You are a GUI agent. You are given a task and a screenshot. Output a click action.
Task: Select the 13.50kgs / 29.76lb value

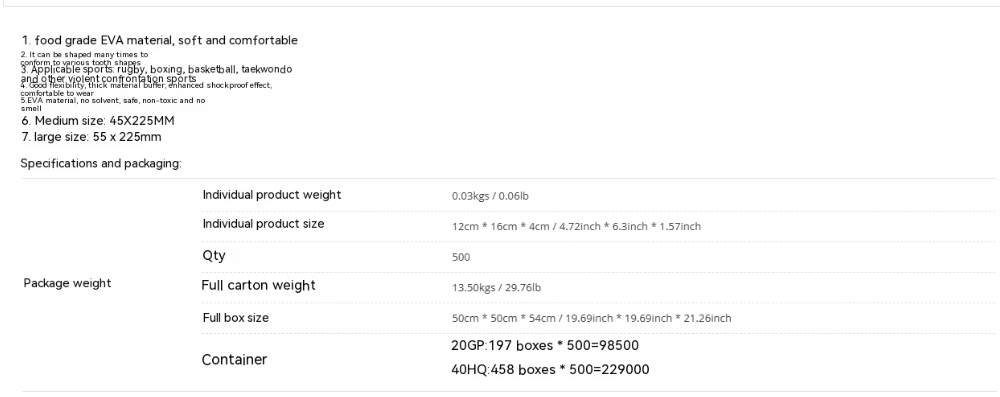pyautogui.click(x=496, y=287)
